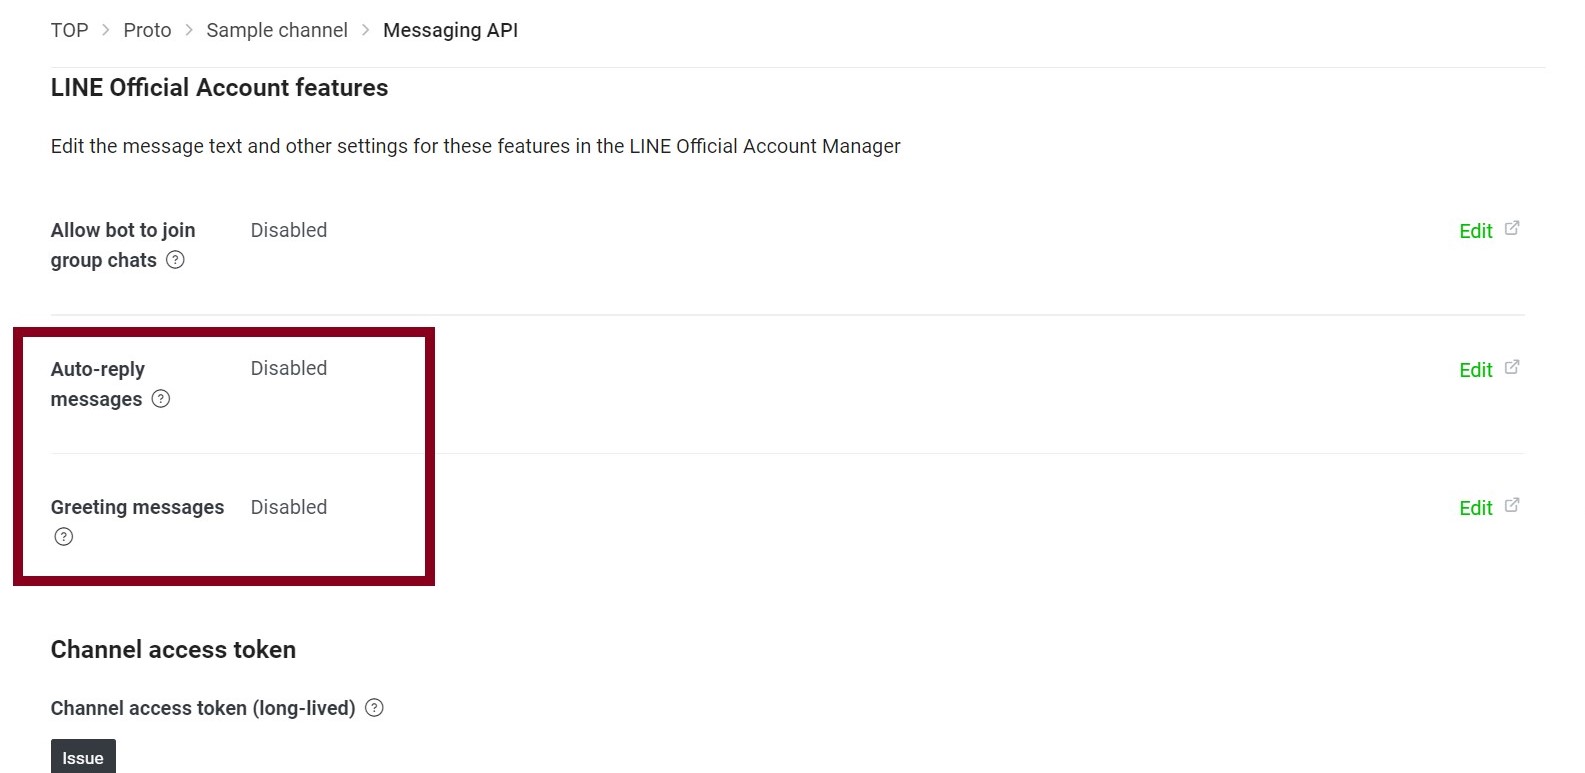
Task: Click the help icon next to Auto-reply messages
Action: coord(161,399)
